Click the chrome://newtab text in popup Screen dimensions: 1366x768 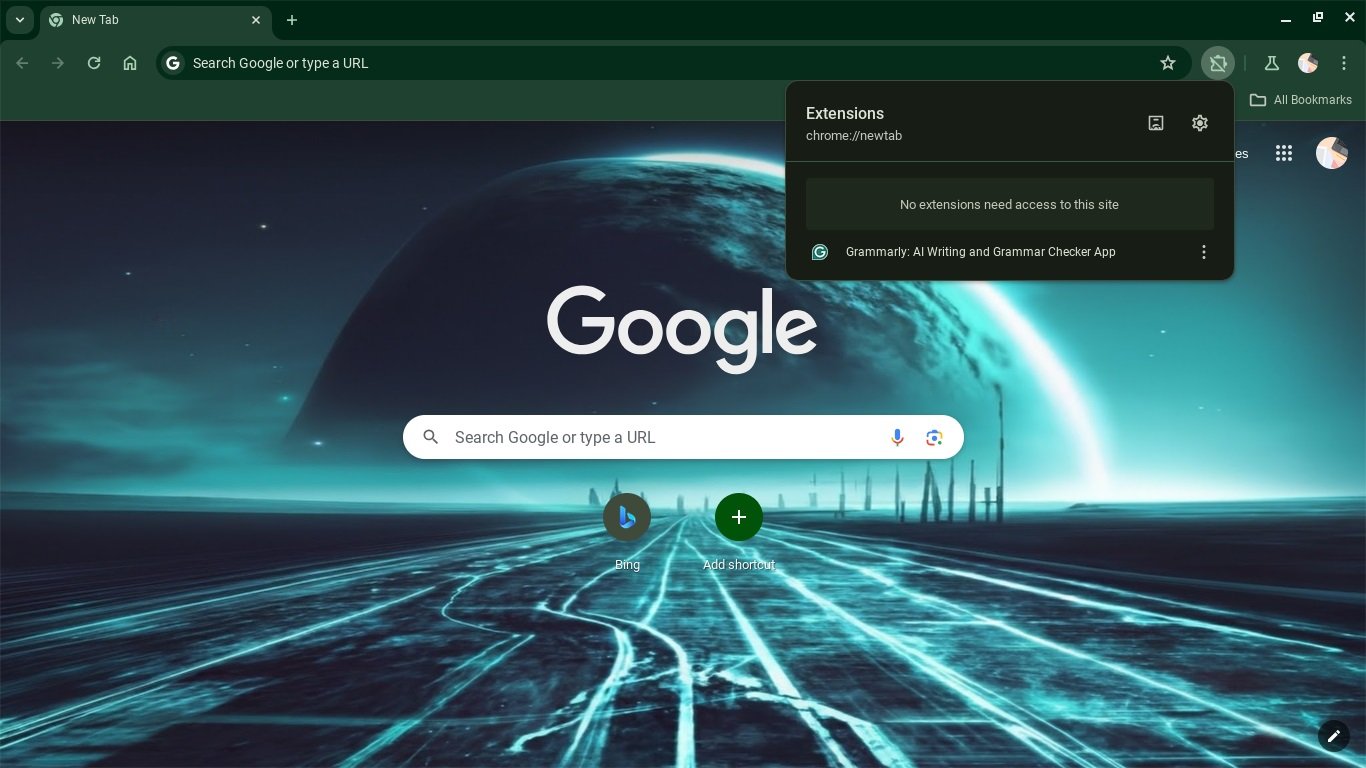[x=854, y=136]
